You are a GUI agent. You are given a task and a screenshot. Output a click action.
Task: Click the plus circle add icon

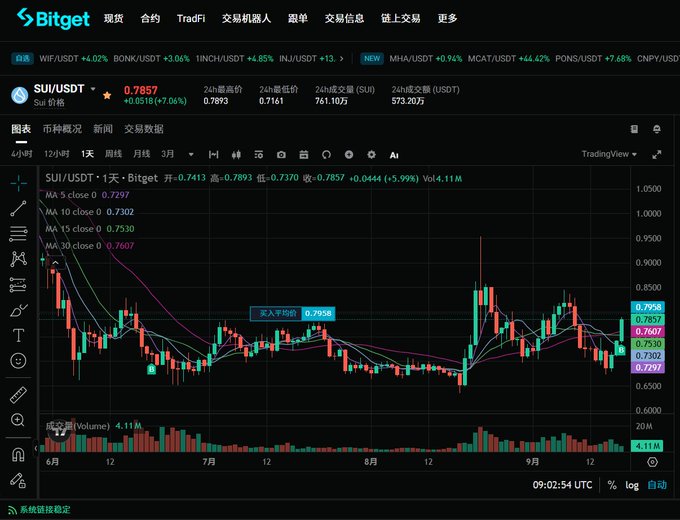point(349,154)
